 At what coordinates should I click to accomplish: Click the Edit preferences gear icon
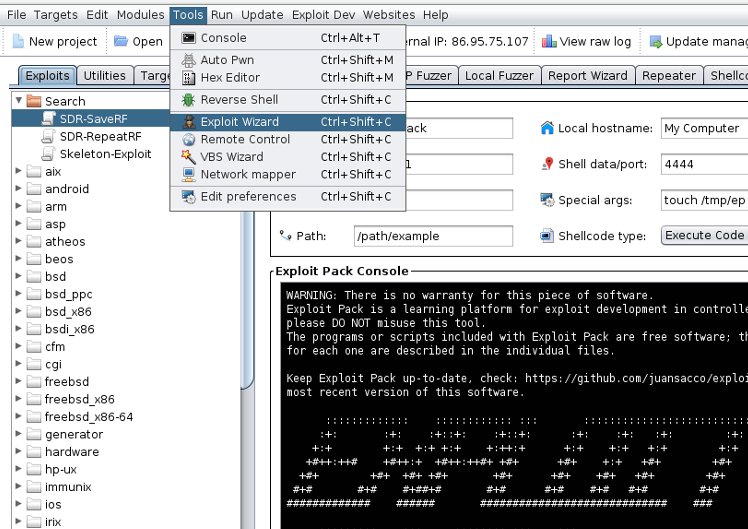(189, 197)
